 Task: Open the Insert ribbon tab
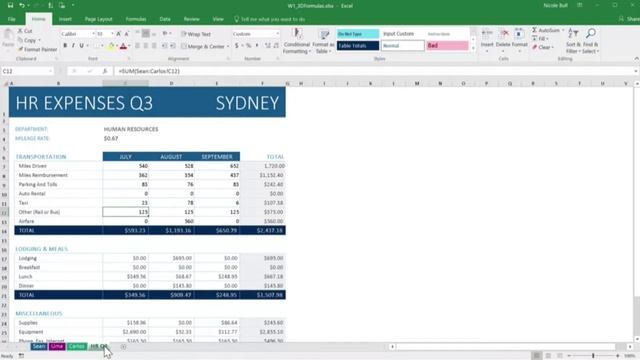65,19
